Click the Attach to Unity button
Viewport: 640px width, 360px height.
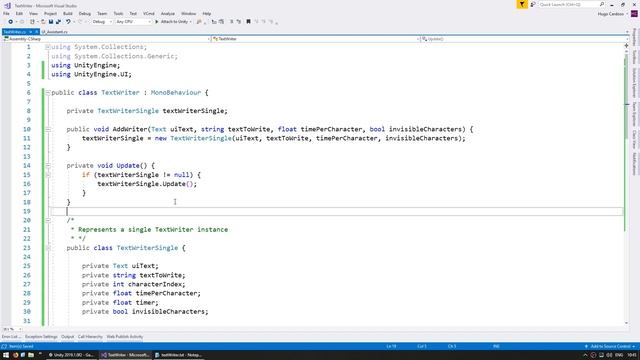[x=173, y=22]
